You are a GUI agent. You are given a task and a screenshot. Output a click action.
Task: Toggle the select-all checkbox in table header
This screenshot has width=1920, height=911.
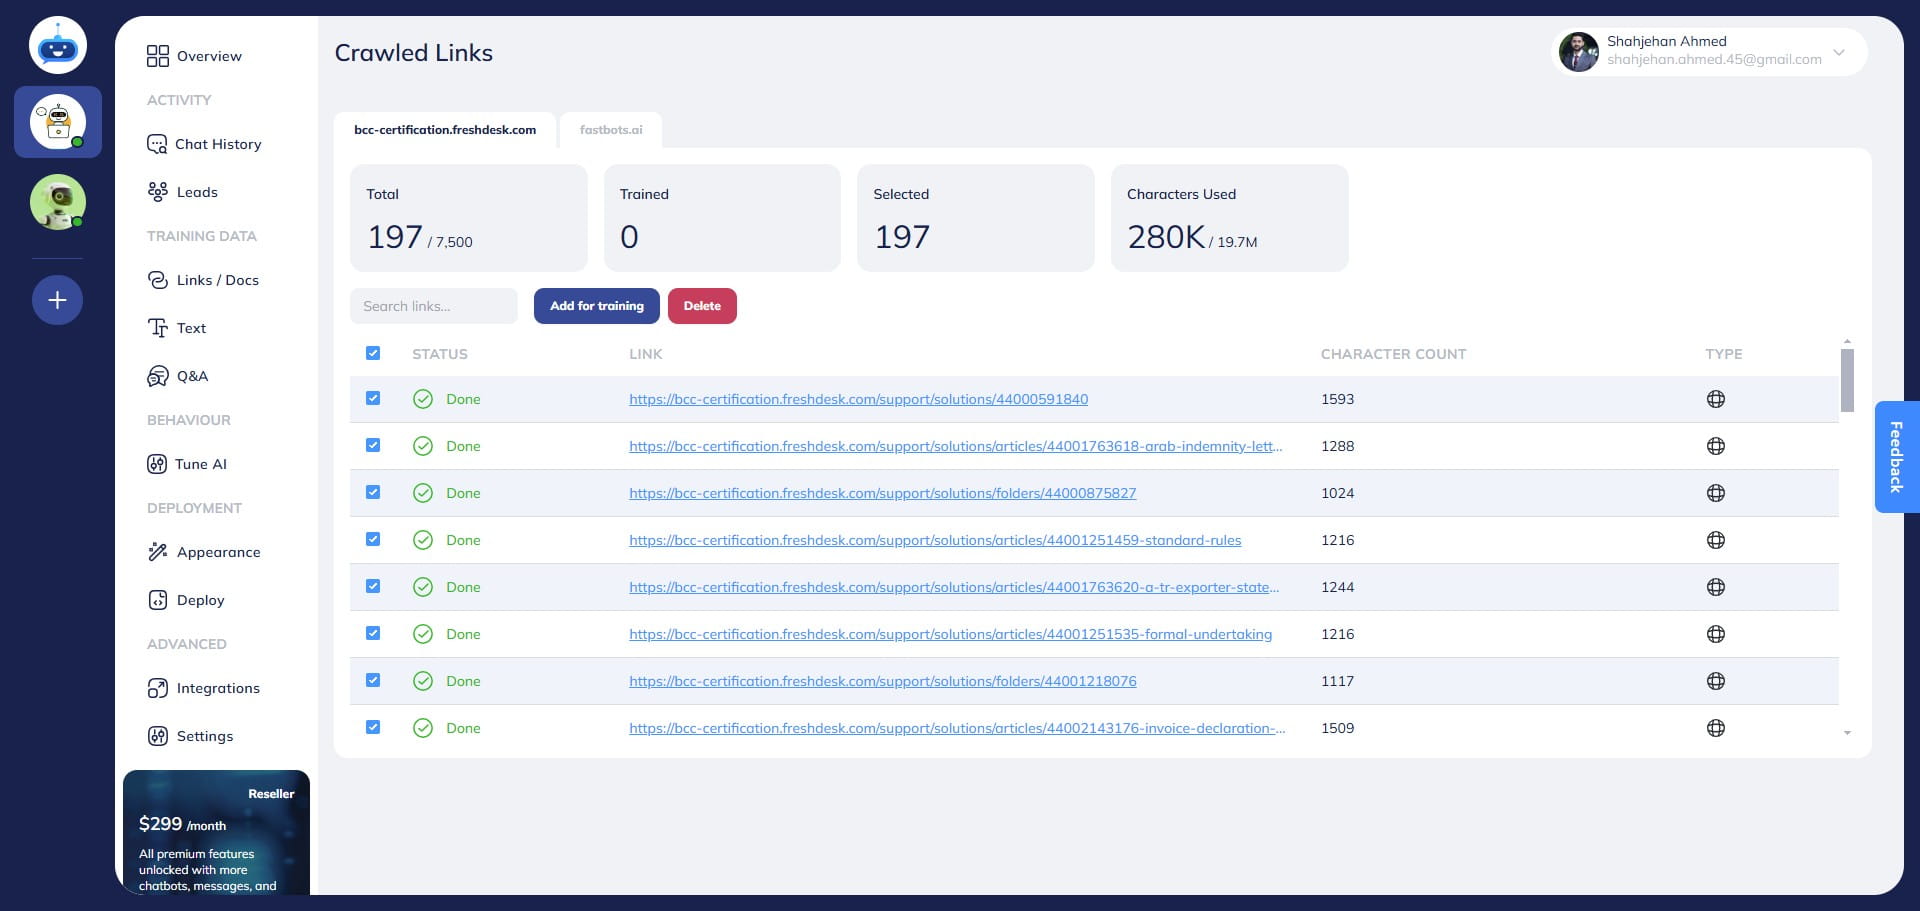373,353
